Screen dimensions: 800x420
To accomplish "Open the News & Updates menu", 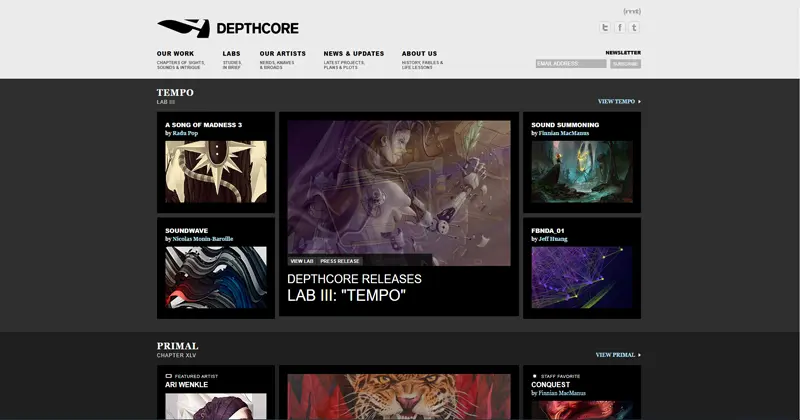I will click(x=354, y=54).
